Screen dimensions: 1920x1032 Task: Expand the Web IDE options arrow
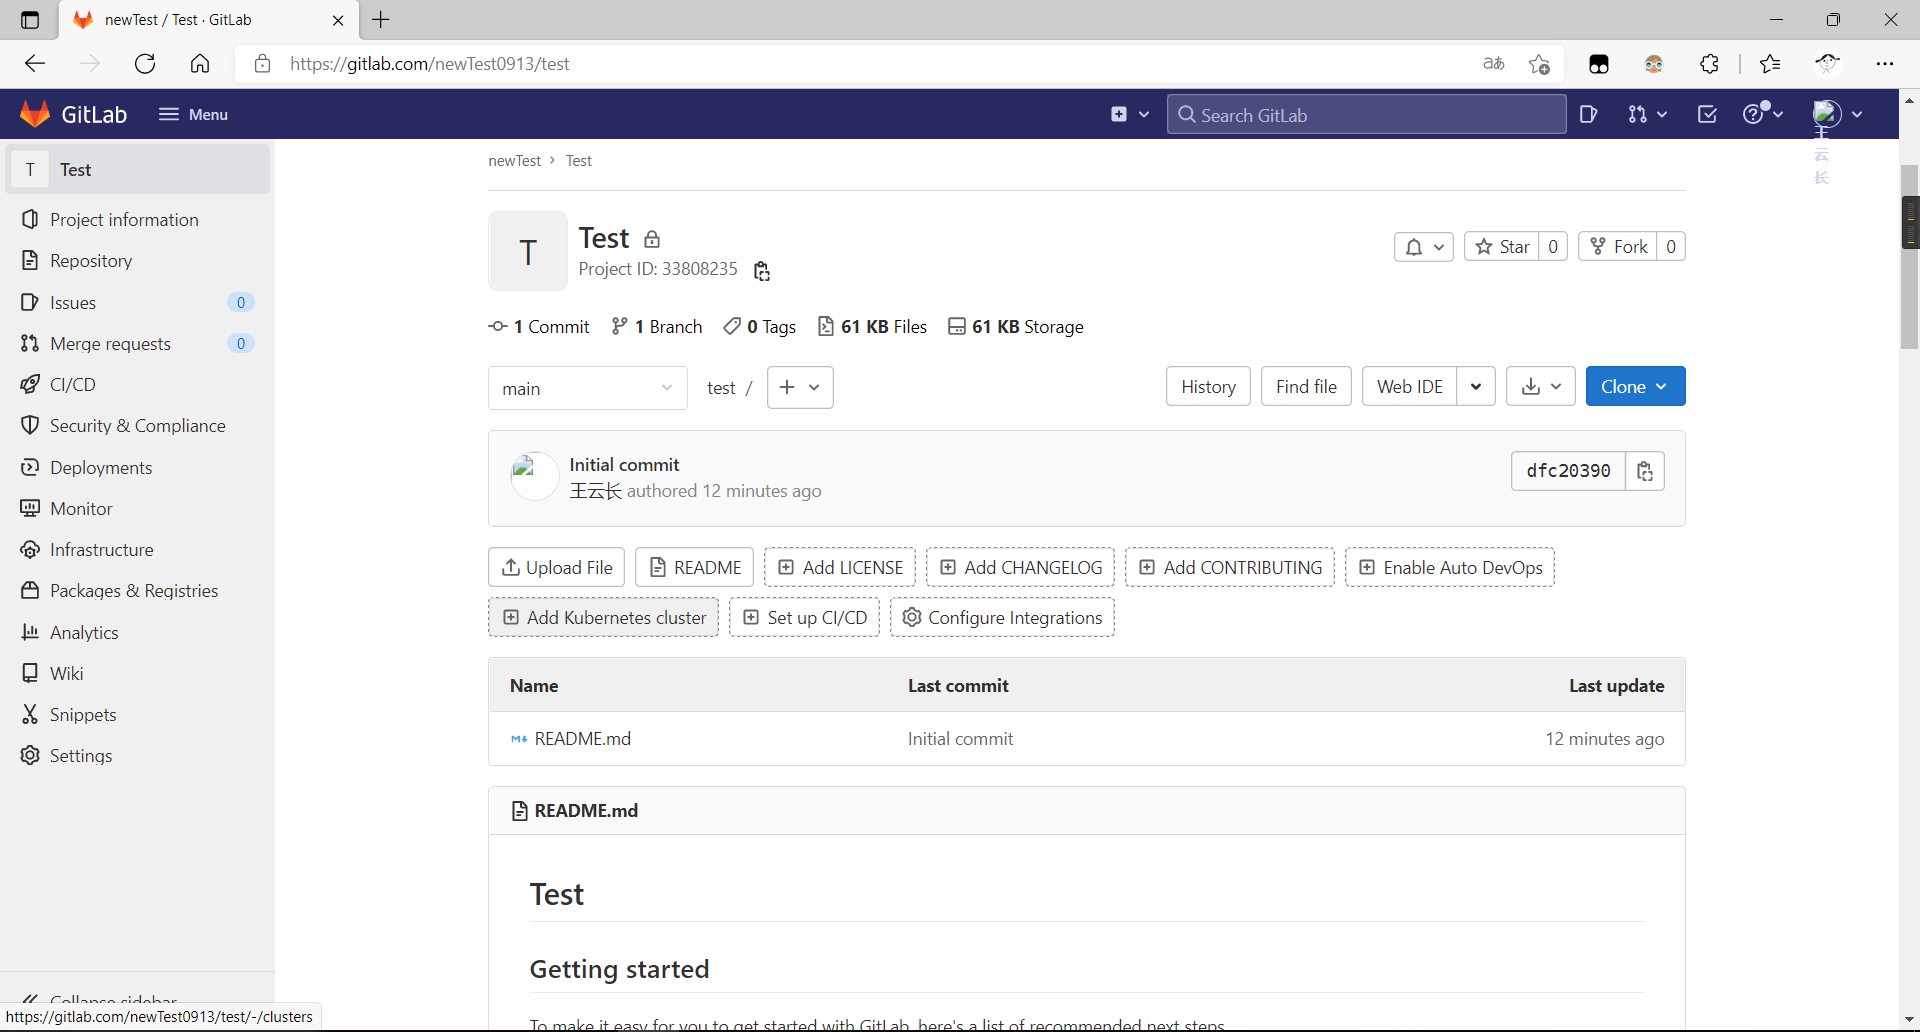pyautogui.click(x=1476, y=386)
